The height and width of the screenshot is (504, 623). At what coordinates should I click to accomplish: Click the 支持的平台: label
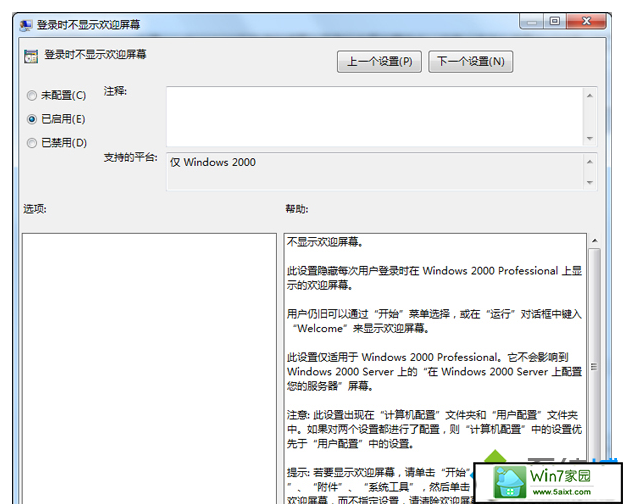pyautogui.click(x=131, y=157)
